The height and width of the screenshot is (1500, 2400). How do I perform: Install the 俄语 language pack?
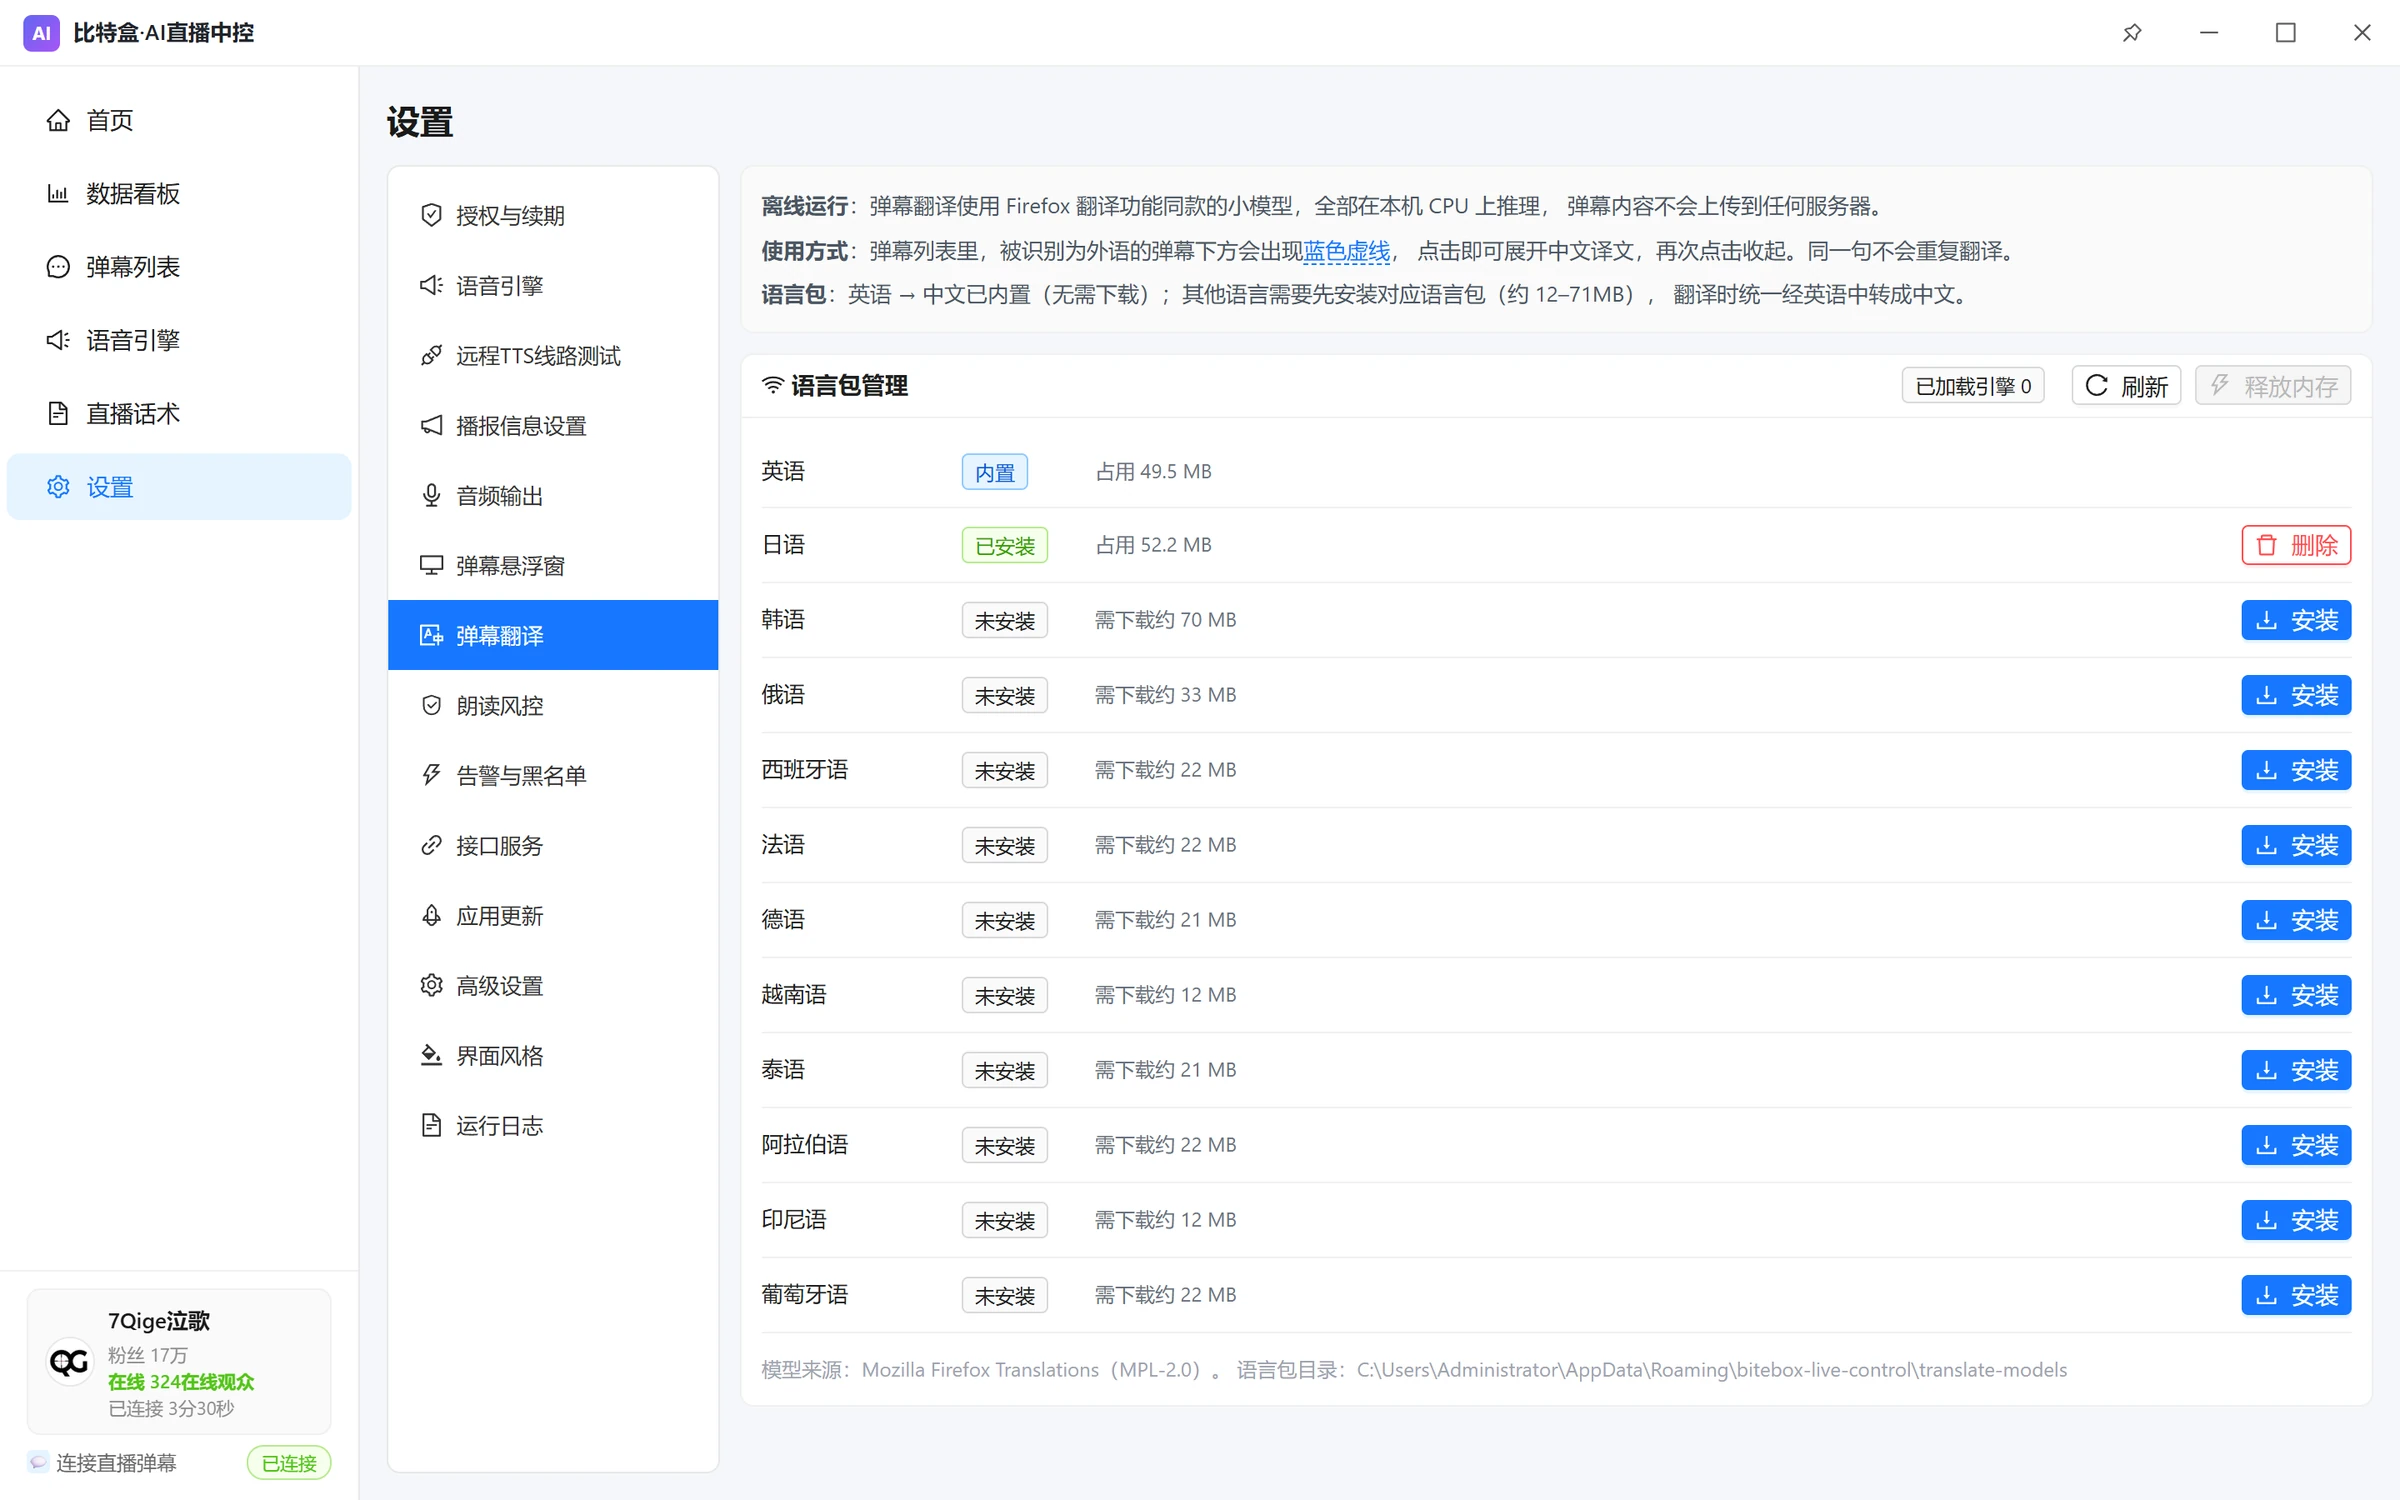[x=2296, y=695]
